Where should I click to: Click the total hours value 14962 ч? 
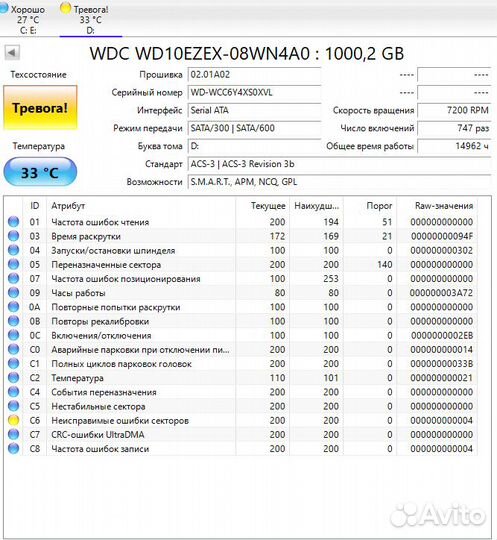454,146
